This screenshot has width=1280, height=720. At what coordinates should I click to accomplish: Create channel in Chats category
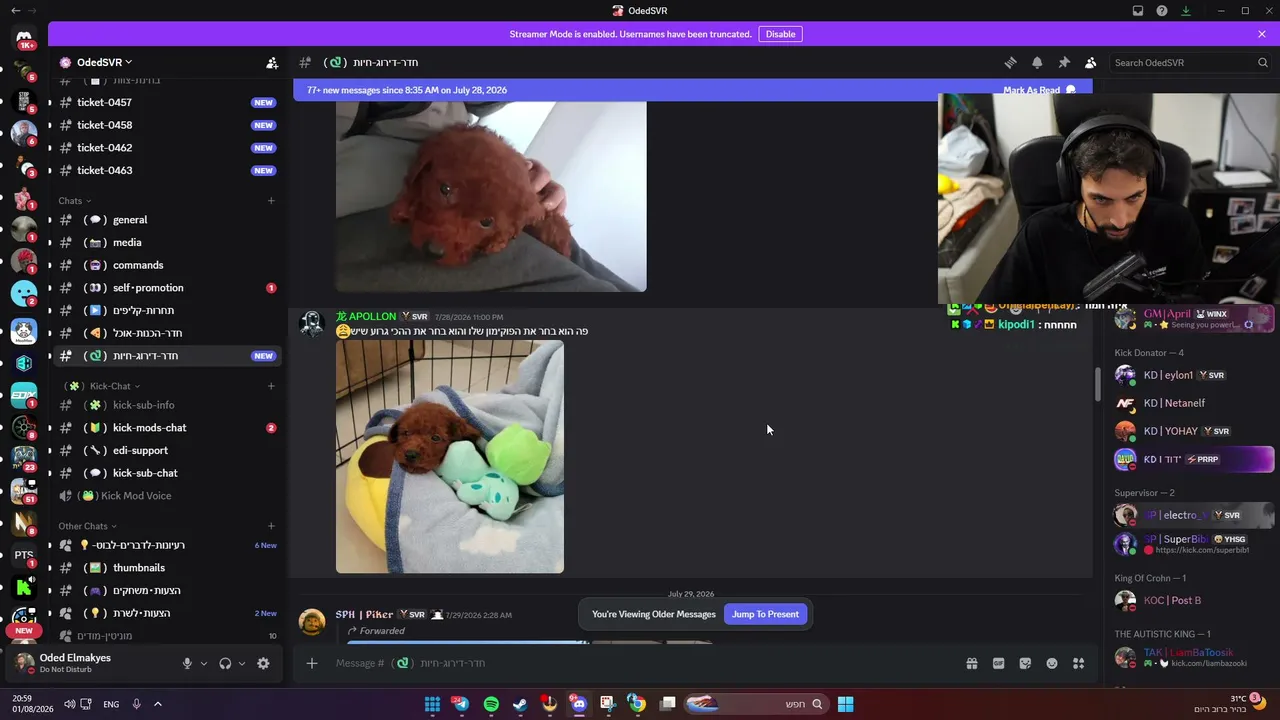click(x=271, y=201)
